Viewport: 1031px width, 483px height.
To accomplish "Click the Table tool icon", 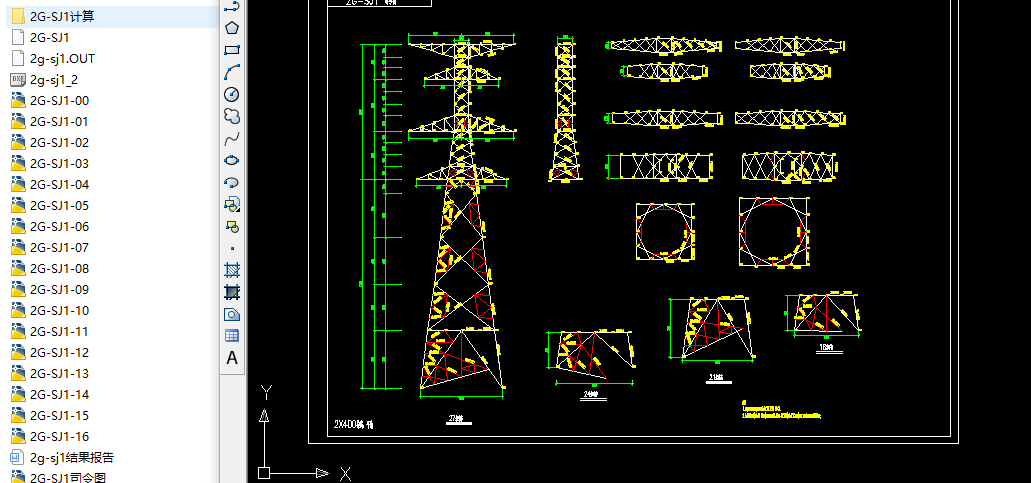I will pyautogui.click(x=231, y=336).
